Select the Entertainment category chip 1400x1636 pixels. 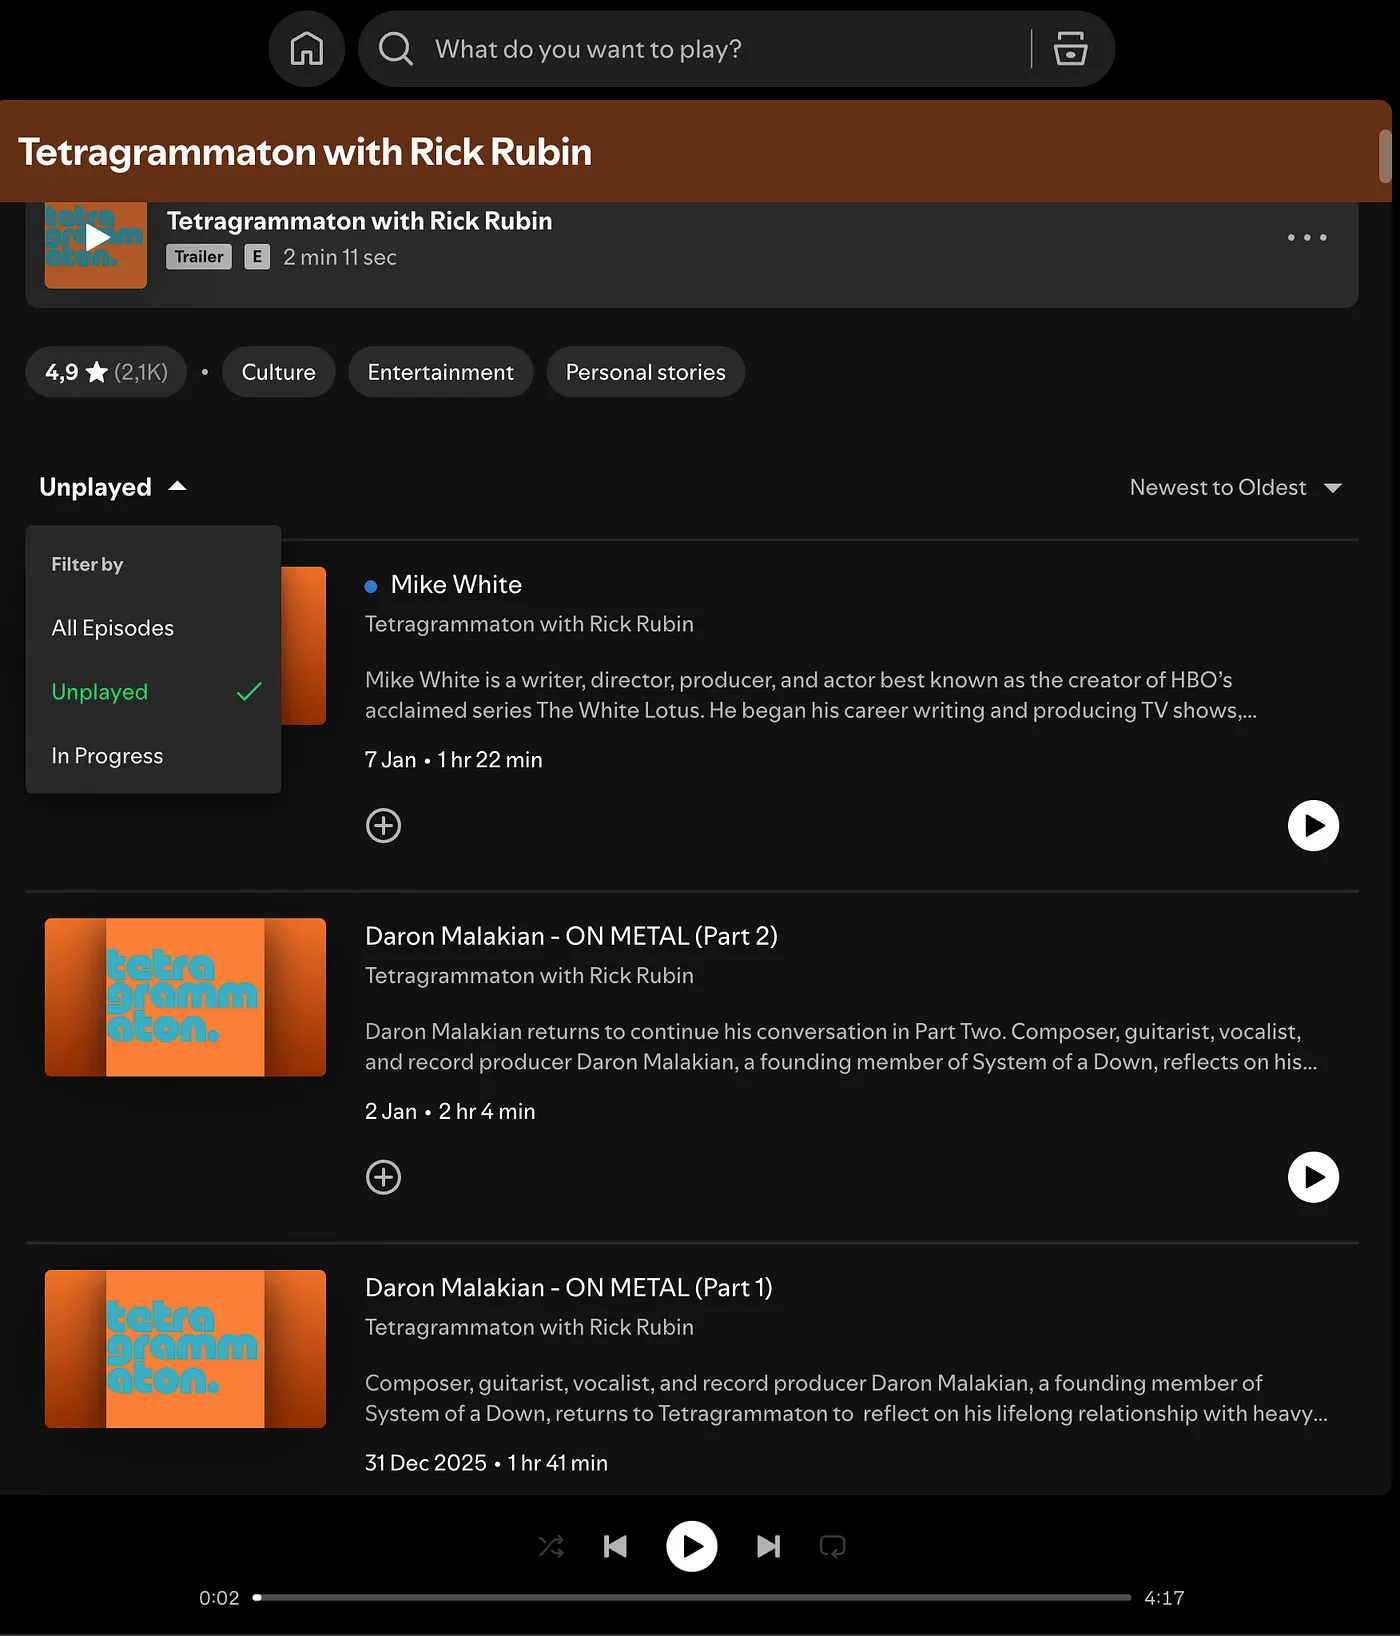441,372
